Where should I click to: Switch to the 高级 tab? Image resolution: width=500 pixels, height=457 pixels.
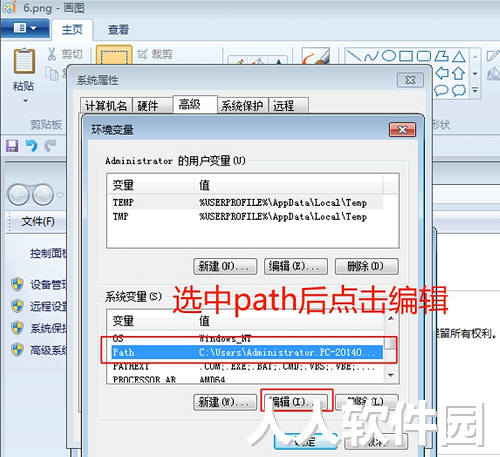point(195,104)
